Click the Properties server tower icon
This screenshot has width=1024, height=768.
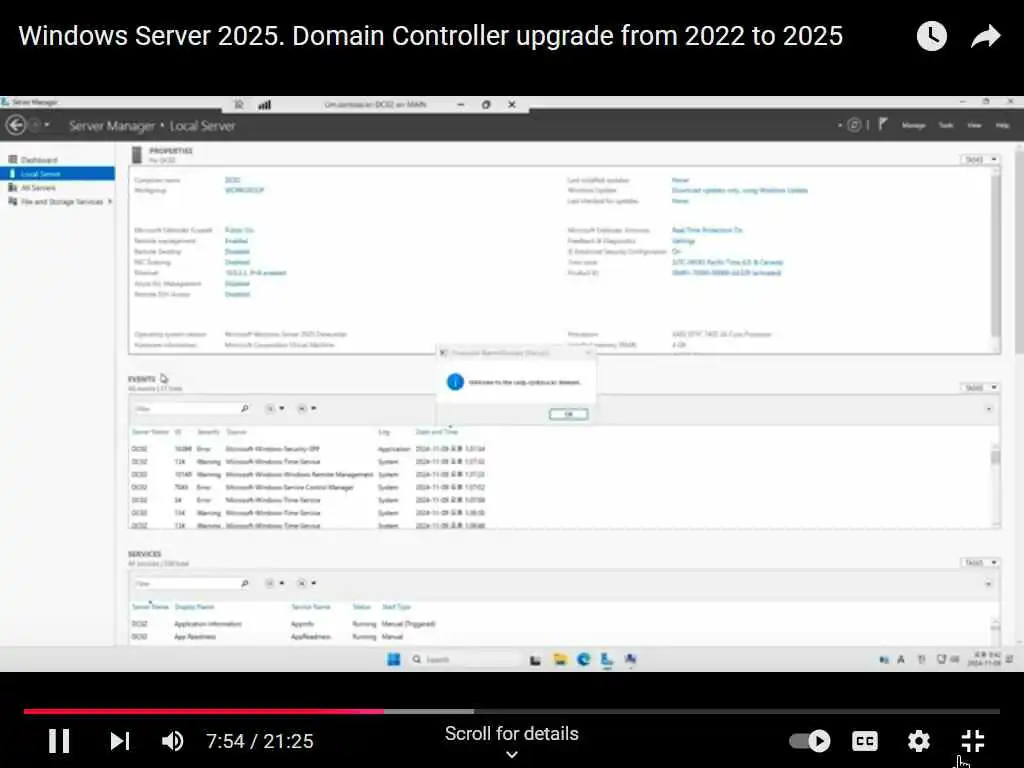pyautogui.click(x=137, y=155)
